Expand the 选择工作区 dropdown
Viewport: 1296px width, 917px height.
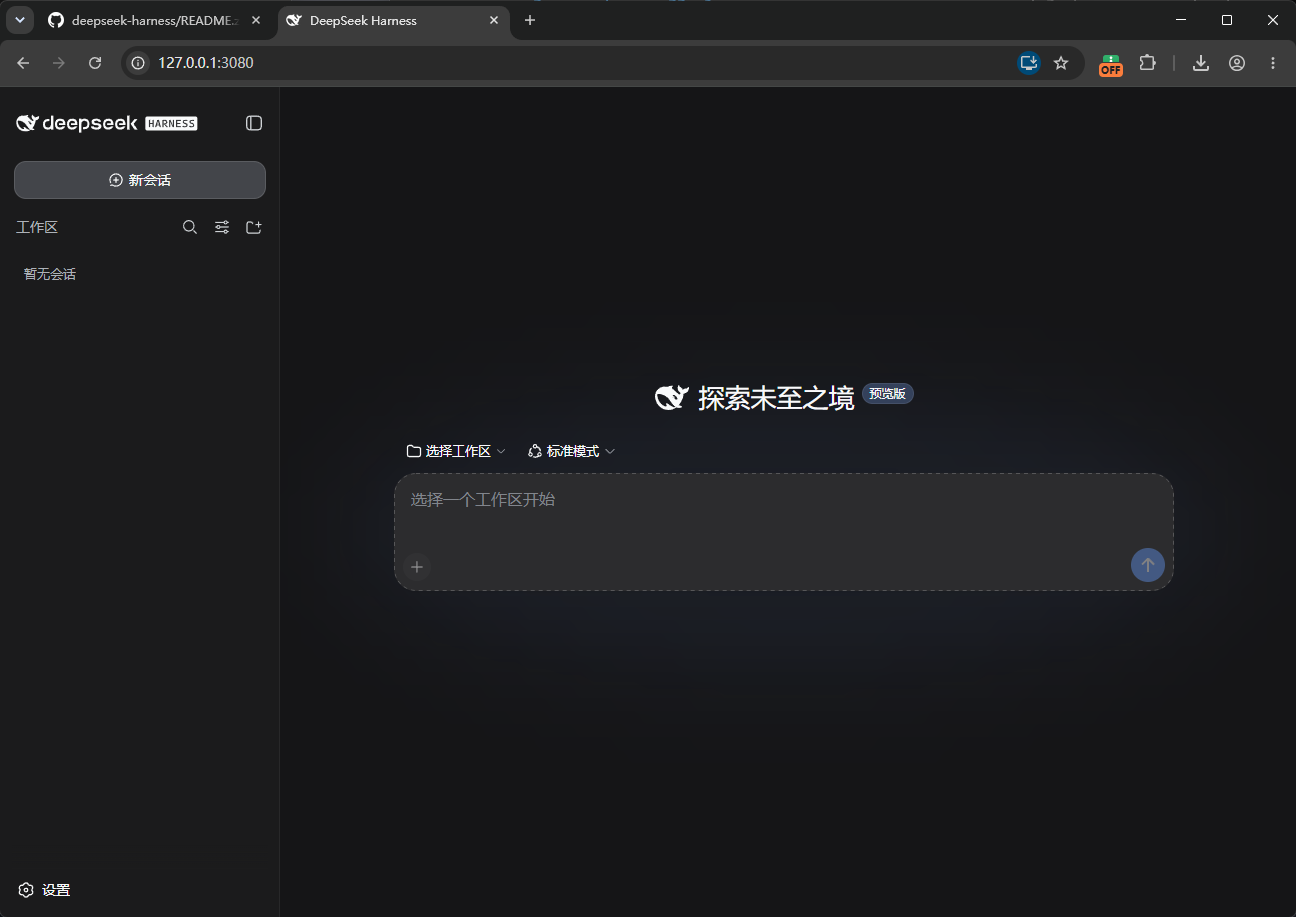coord(456,451)
